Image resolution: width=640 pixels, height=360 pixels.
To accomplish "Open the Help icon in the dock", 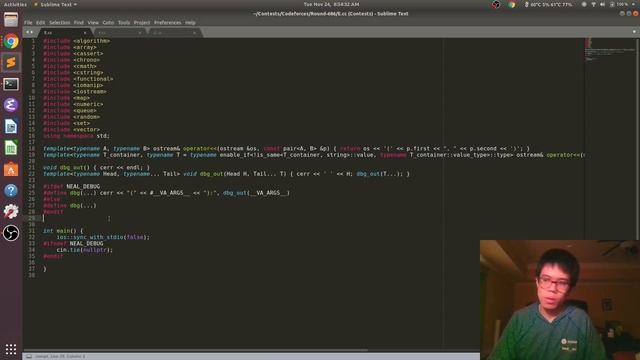I will (x=11, y=191).
